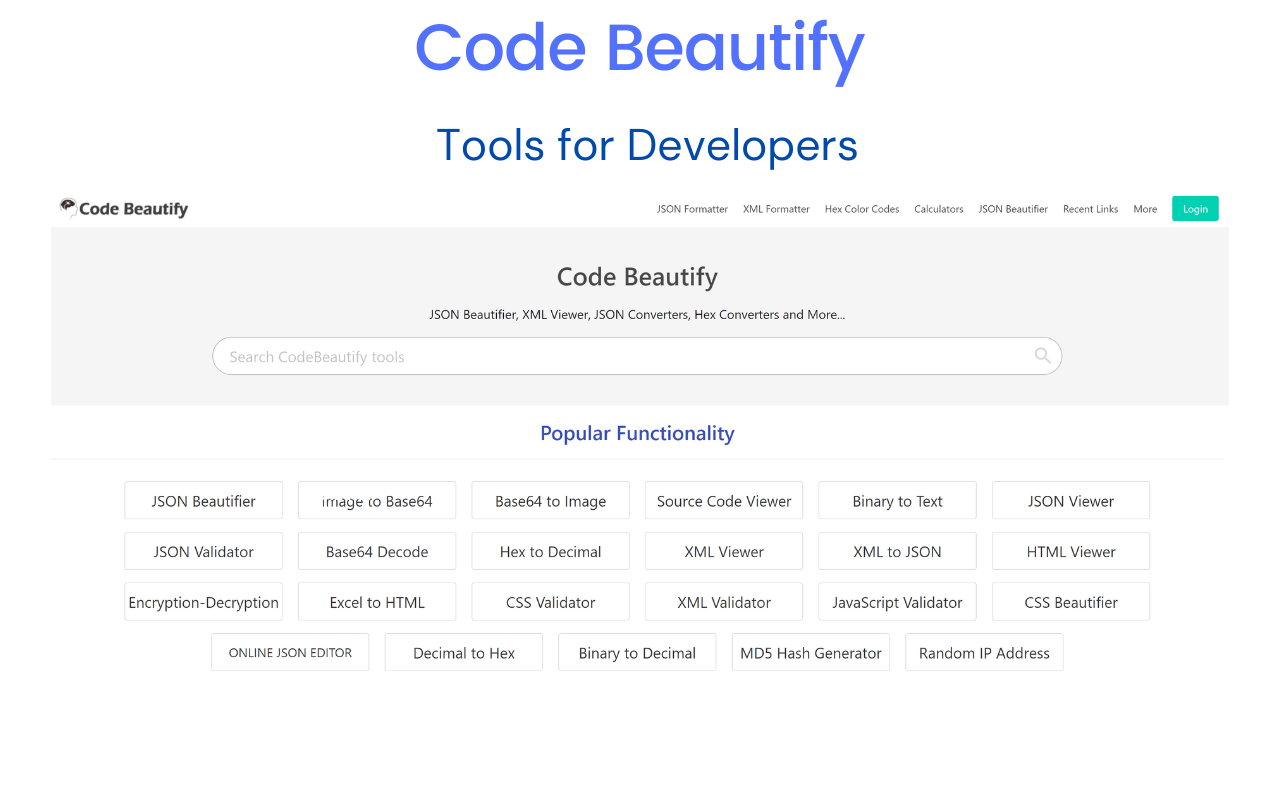Select the Binary to Text converter

(897, 500)
